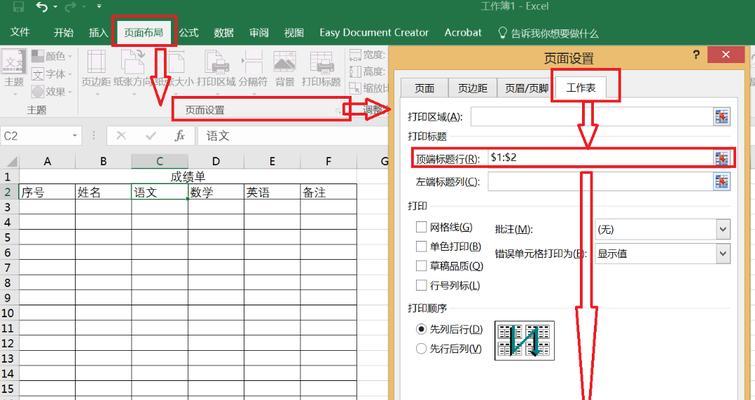
Task: Select column D header
Action: click(216, 161)
